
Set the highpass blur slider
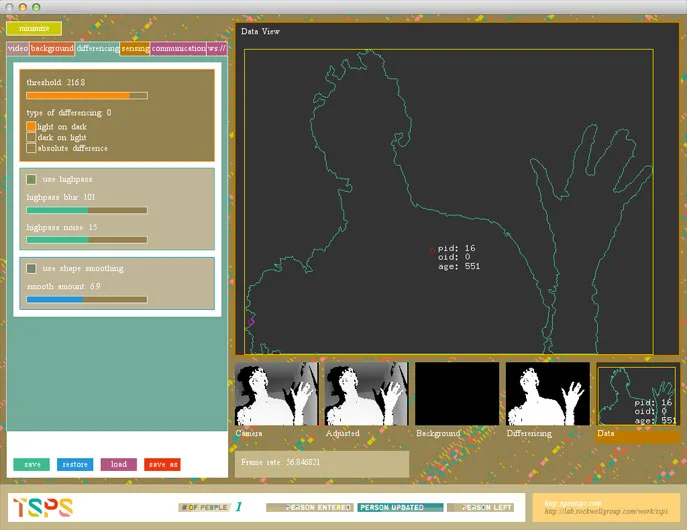click(x=87, y=210)
